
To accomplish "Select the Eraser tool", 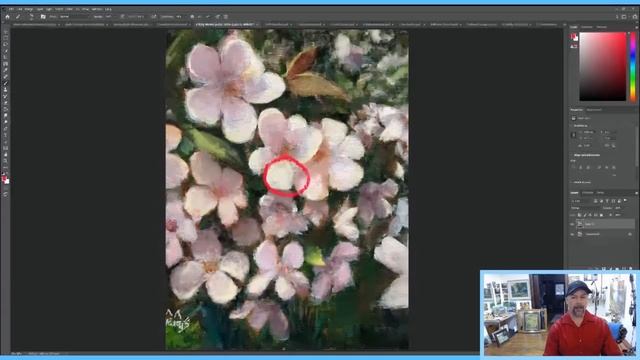I will coord(5,102).
